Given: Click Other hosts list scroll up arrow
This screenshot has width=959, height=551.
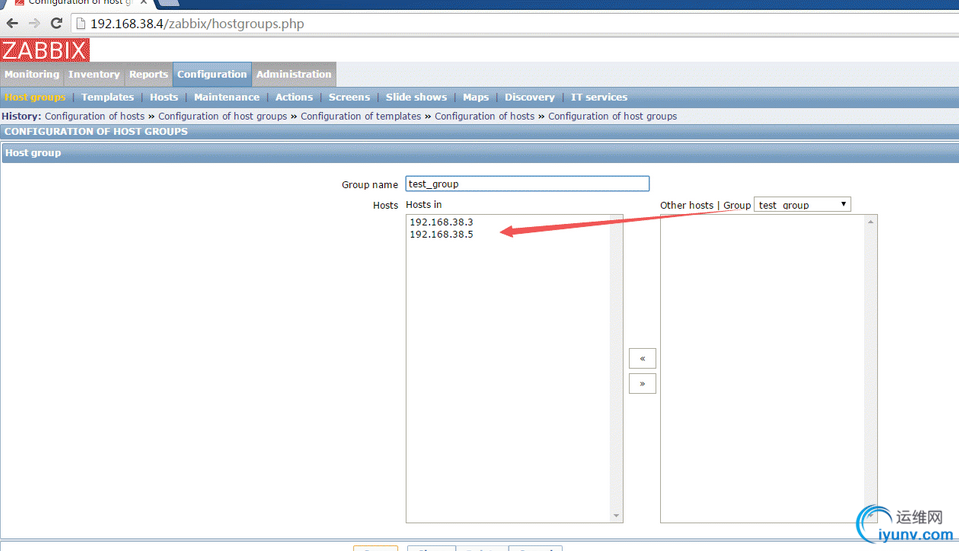Looking at the screenshot, I should 870,222.
